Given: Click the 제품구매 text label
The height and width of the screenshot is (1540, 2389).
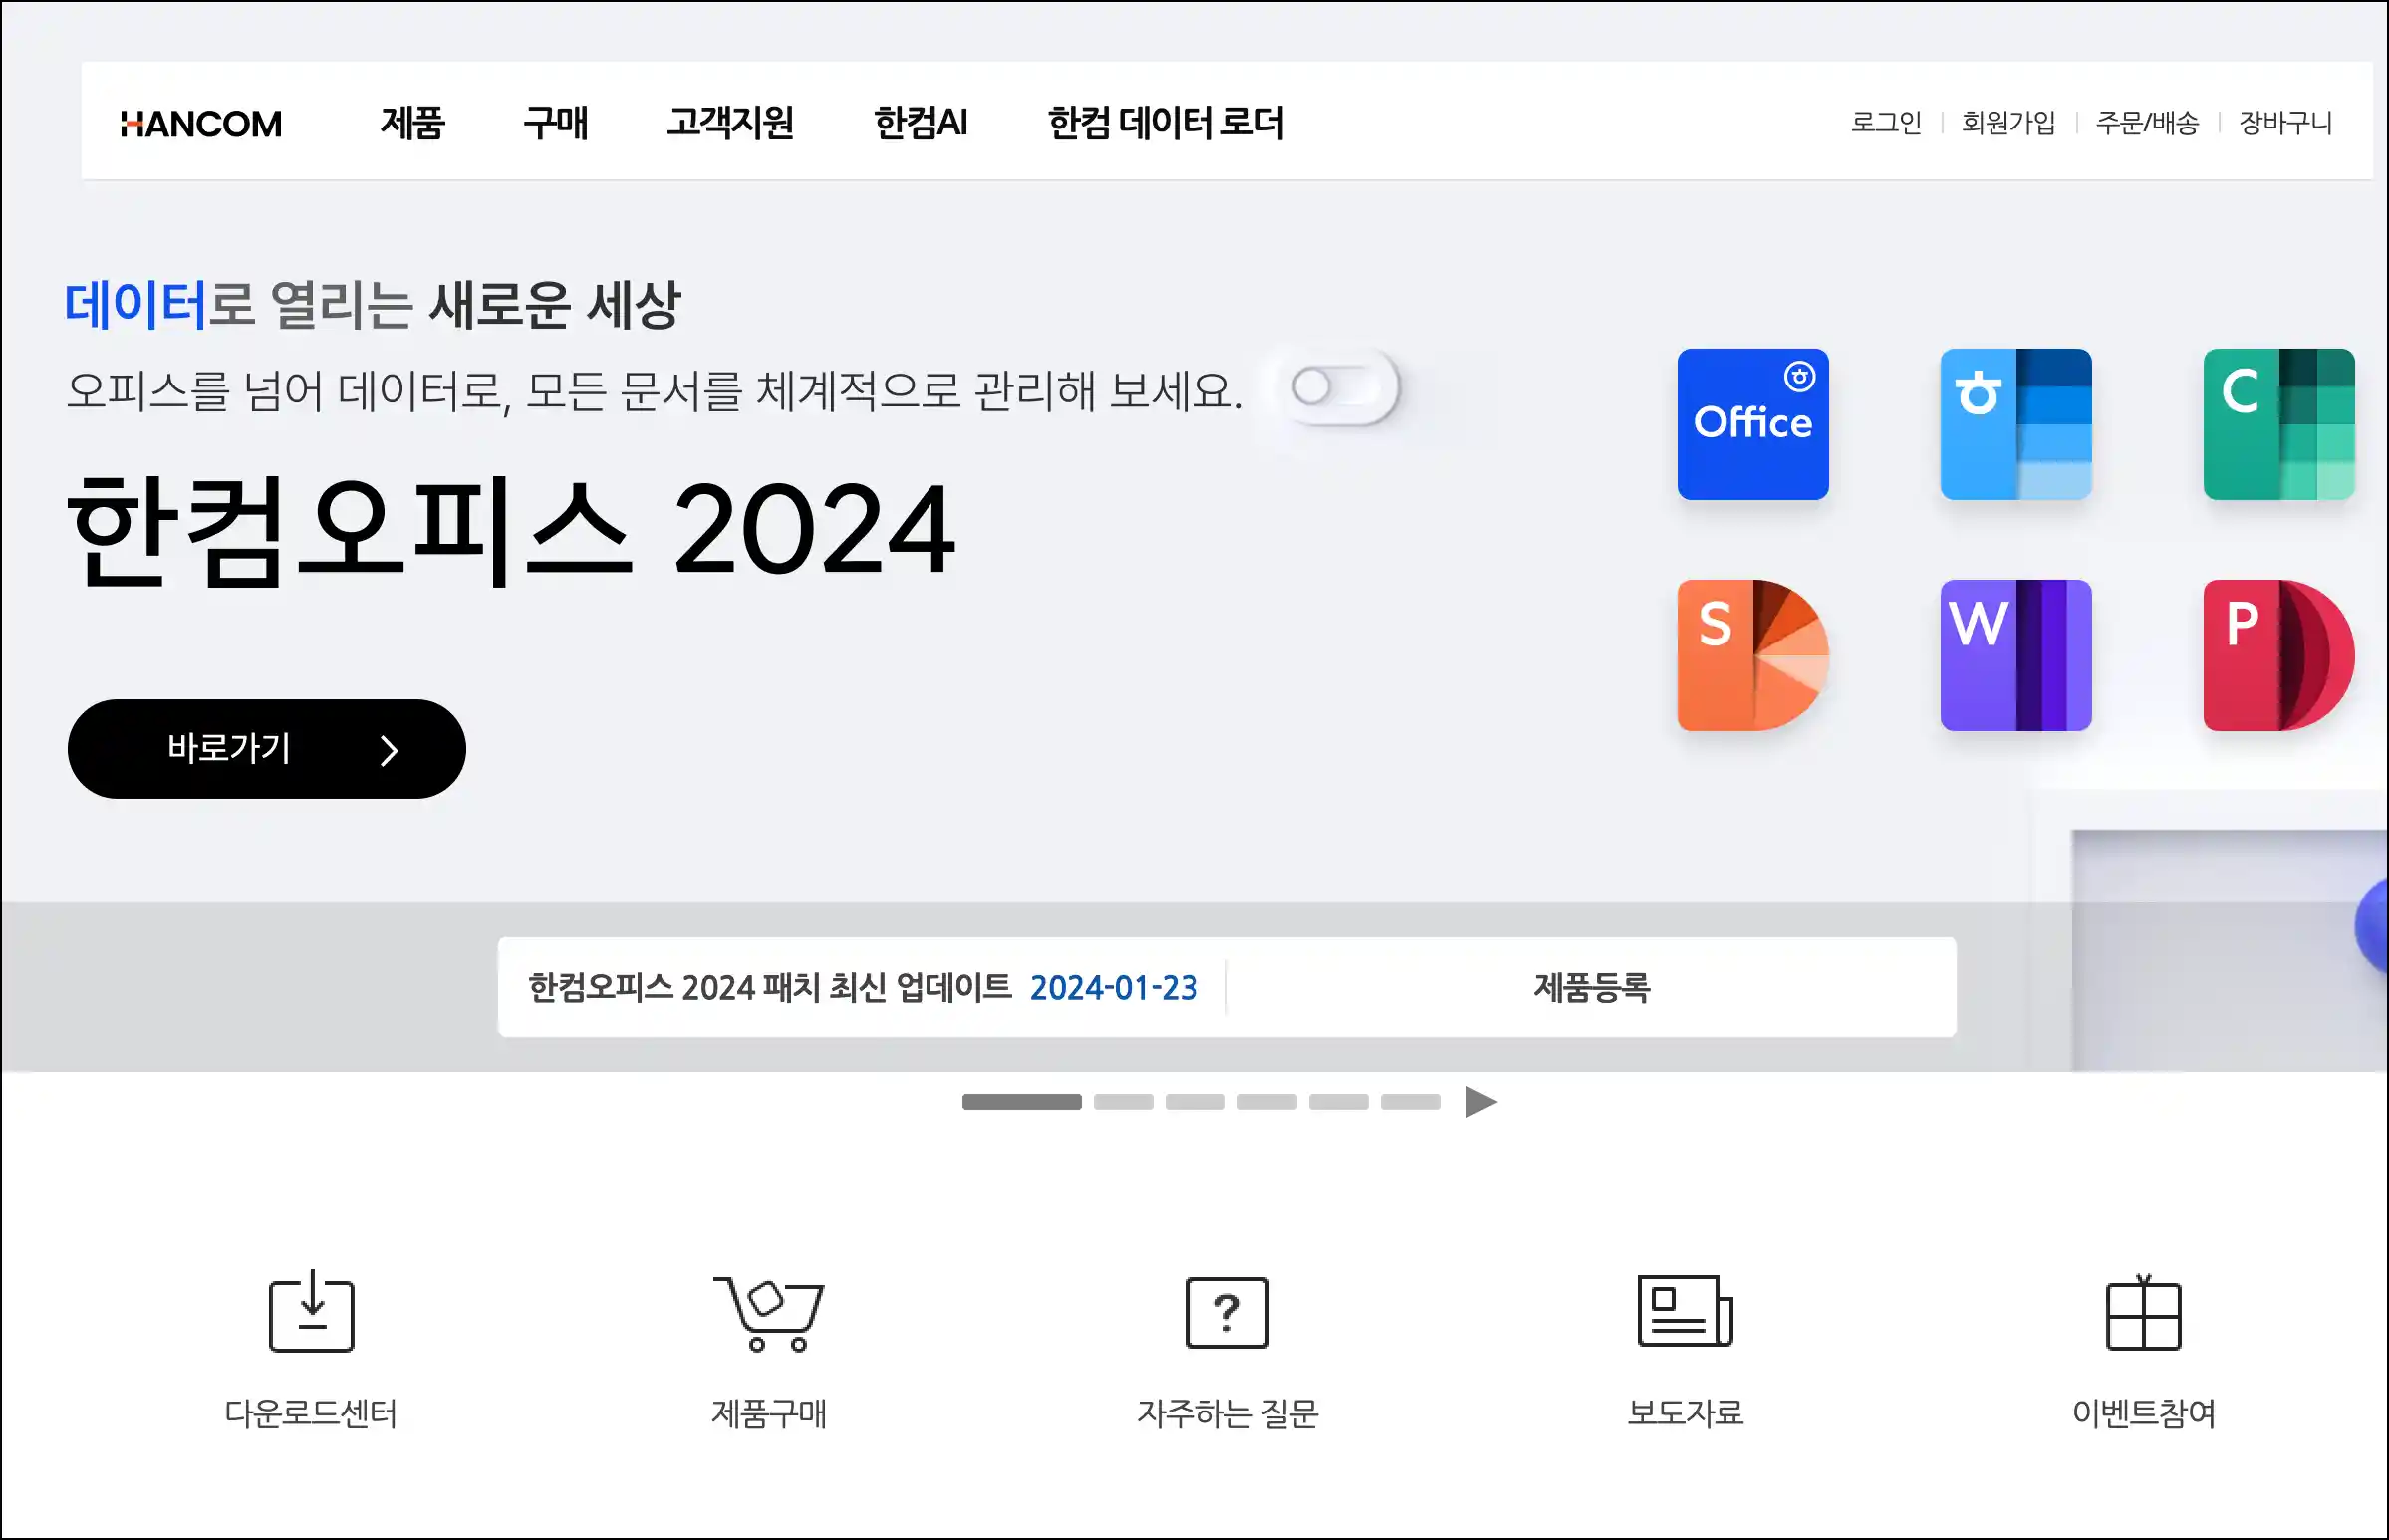Looking at the screenshot, I should point(769,1413).
